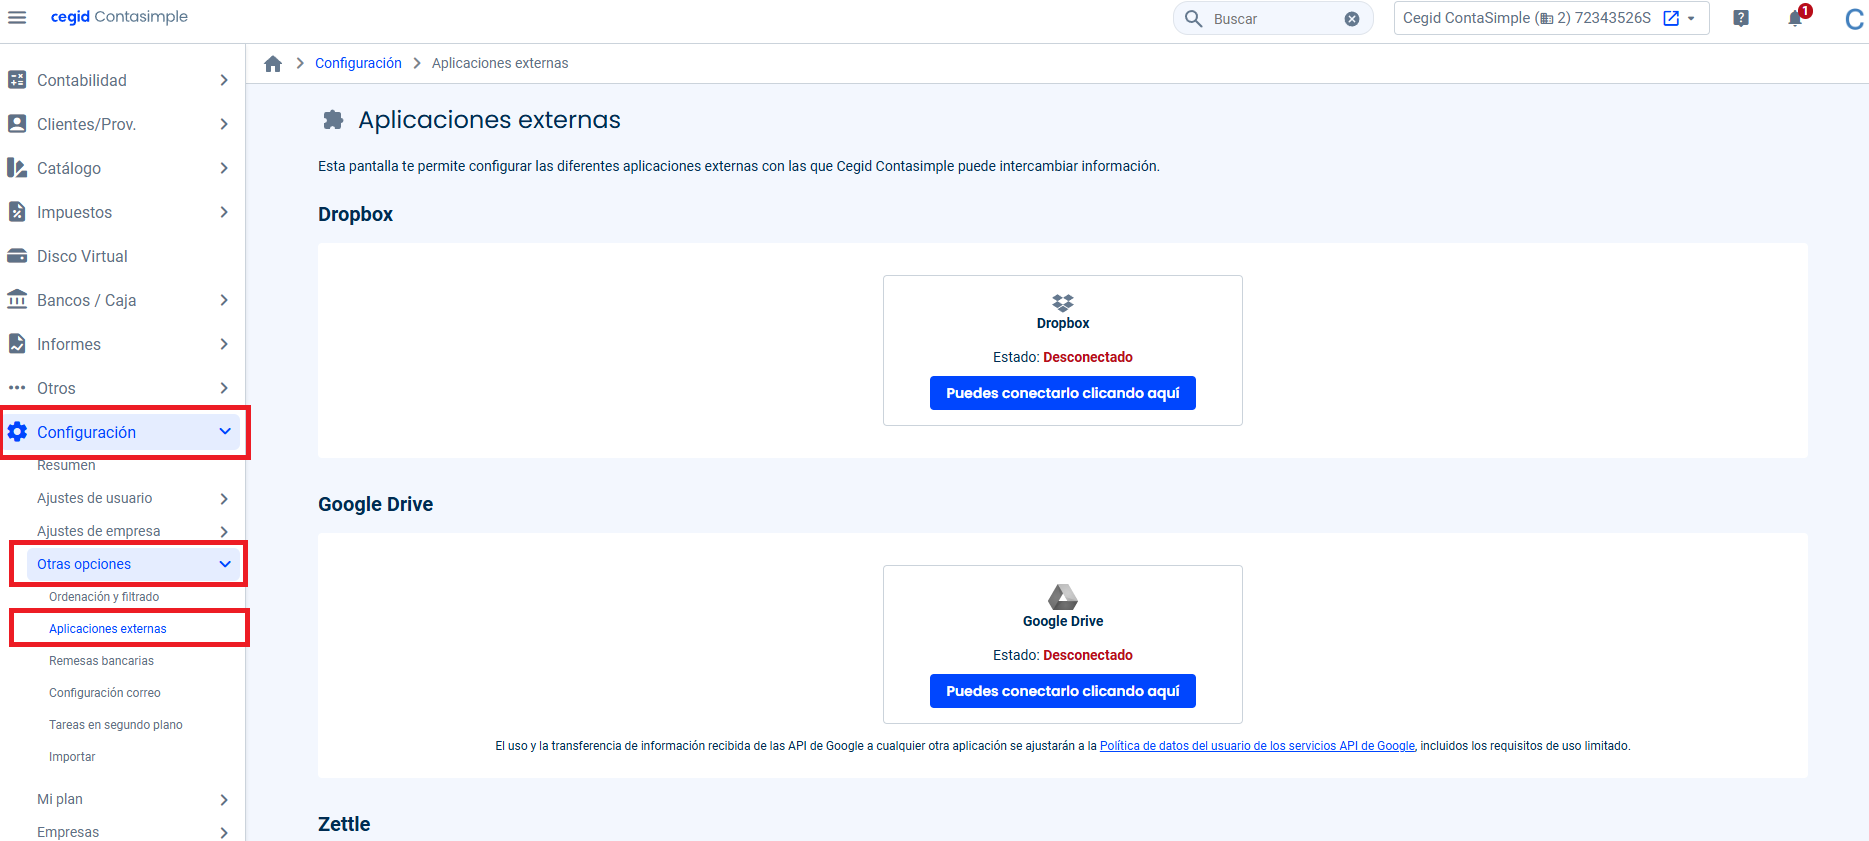The image size is (1869, 841).
Task: Click the Buscar search field
Action: coord(1274,19)
